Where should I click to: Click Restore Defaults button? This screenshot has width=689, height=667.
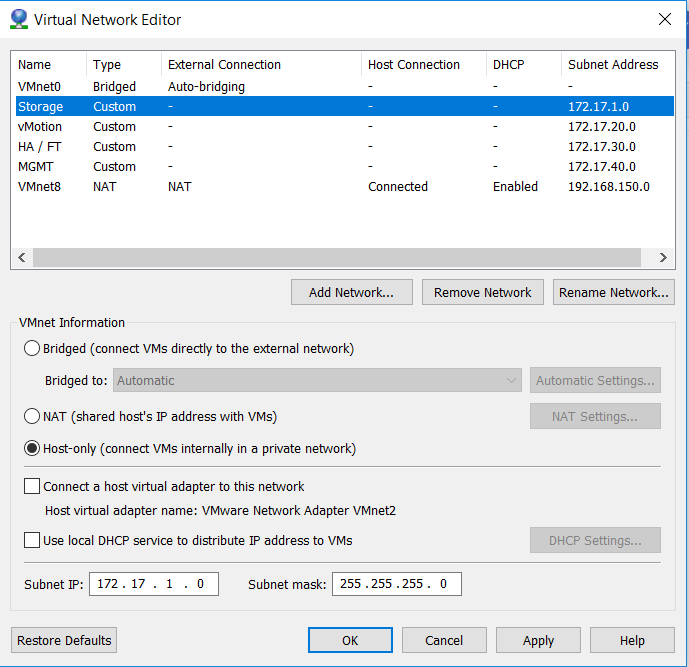(64, 640)
